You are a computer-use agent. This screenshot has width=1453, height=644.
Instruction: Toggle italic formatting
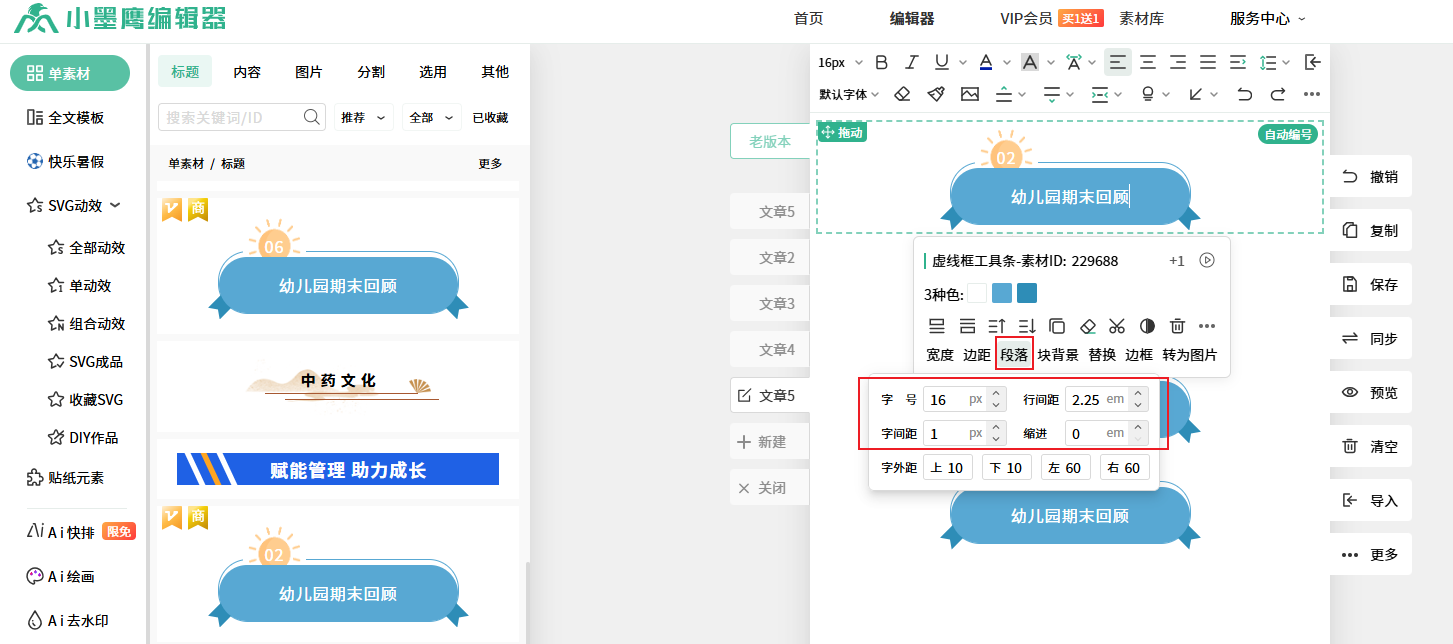pyautogui.click(x=911, y=62)
